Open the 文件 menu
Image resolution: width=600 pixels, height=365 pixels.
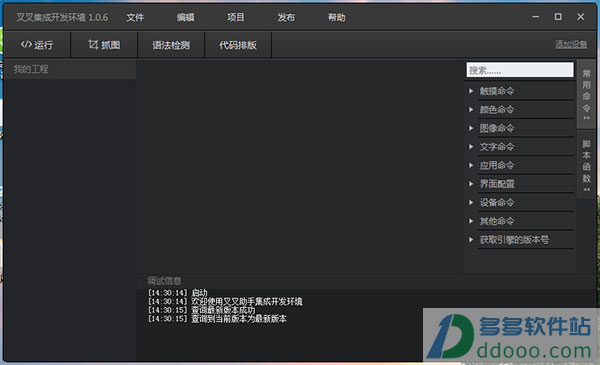tap(135, 18)
